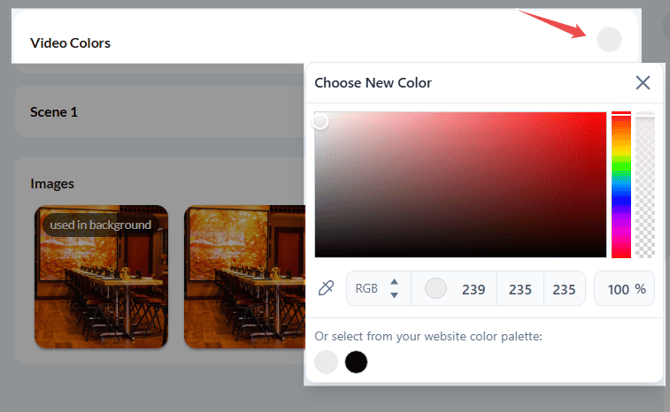The width and height of the screenshot is (670, 412).
Task: Increase color mode with up arrow
Action: point(394,282)
